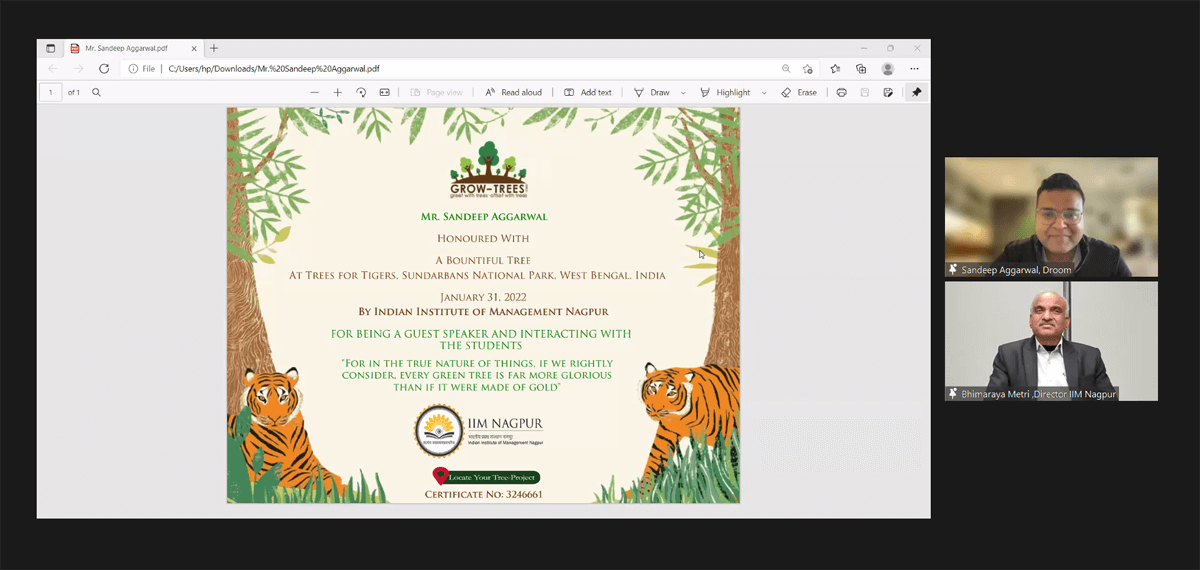
Task: Fit PDF to page width
Action: [x=384, y=92]
